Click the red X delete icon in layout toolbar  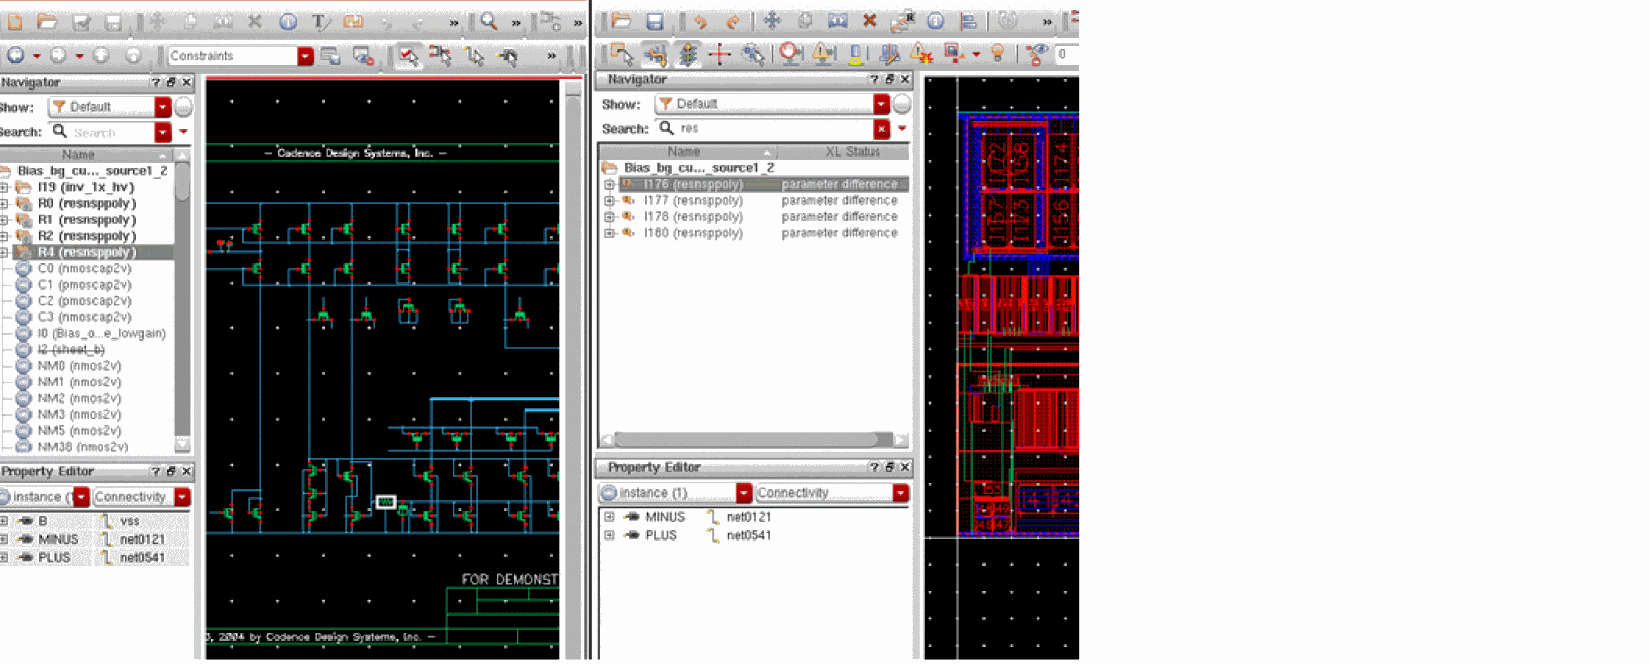click(x=869, y=21)
